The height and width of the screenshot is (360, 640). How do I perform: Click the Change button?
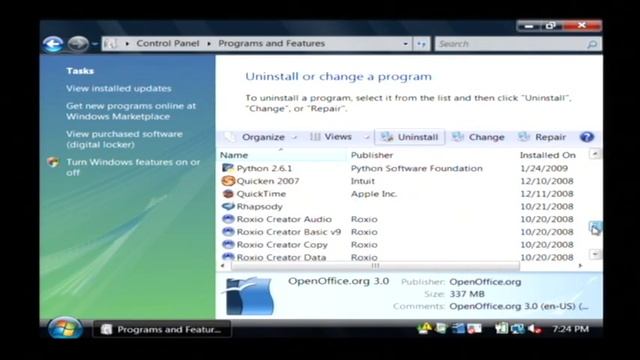pos(478,137)
